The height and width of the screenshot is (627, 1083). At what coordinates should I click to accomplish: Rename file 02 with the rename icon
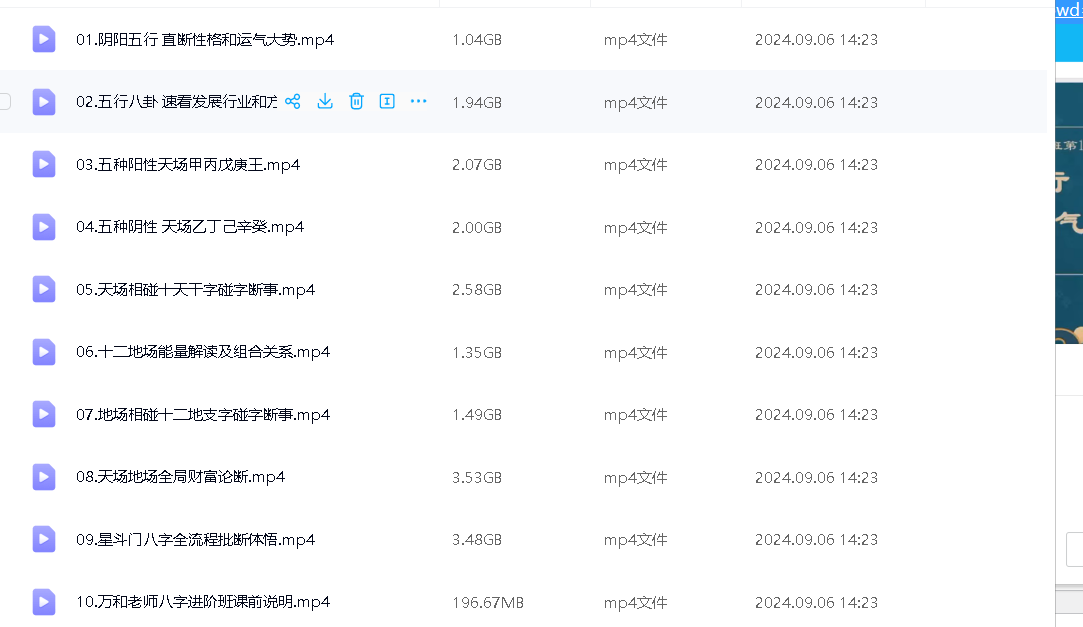(x=387, y=101)
